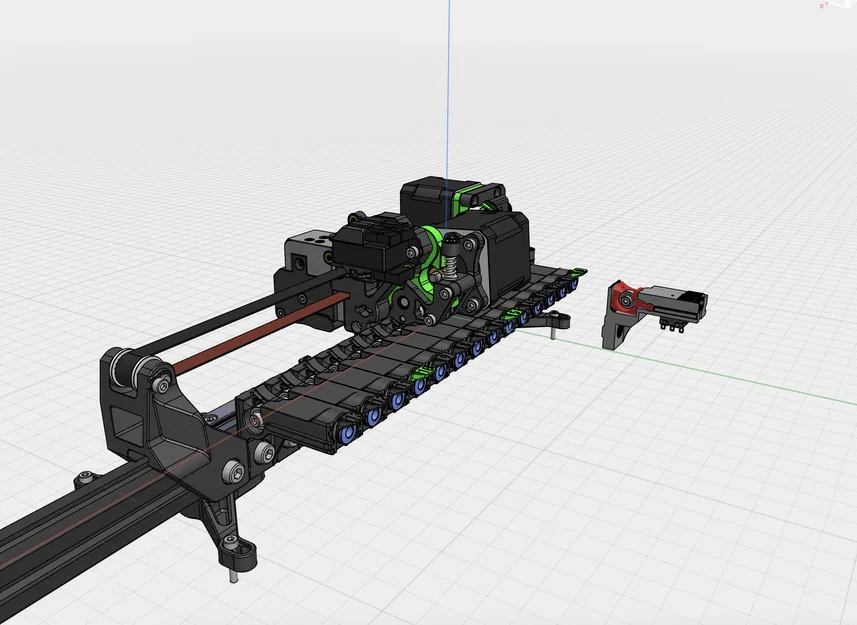Click the probe pin under the front bracket

click(233, 576)
